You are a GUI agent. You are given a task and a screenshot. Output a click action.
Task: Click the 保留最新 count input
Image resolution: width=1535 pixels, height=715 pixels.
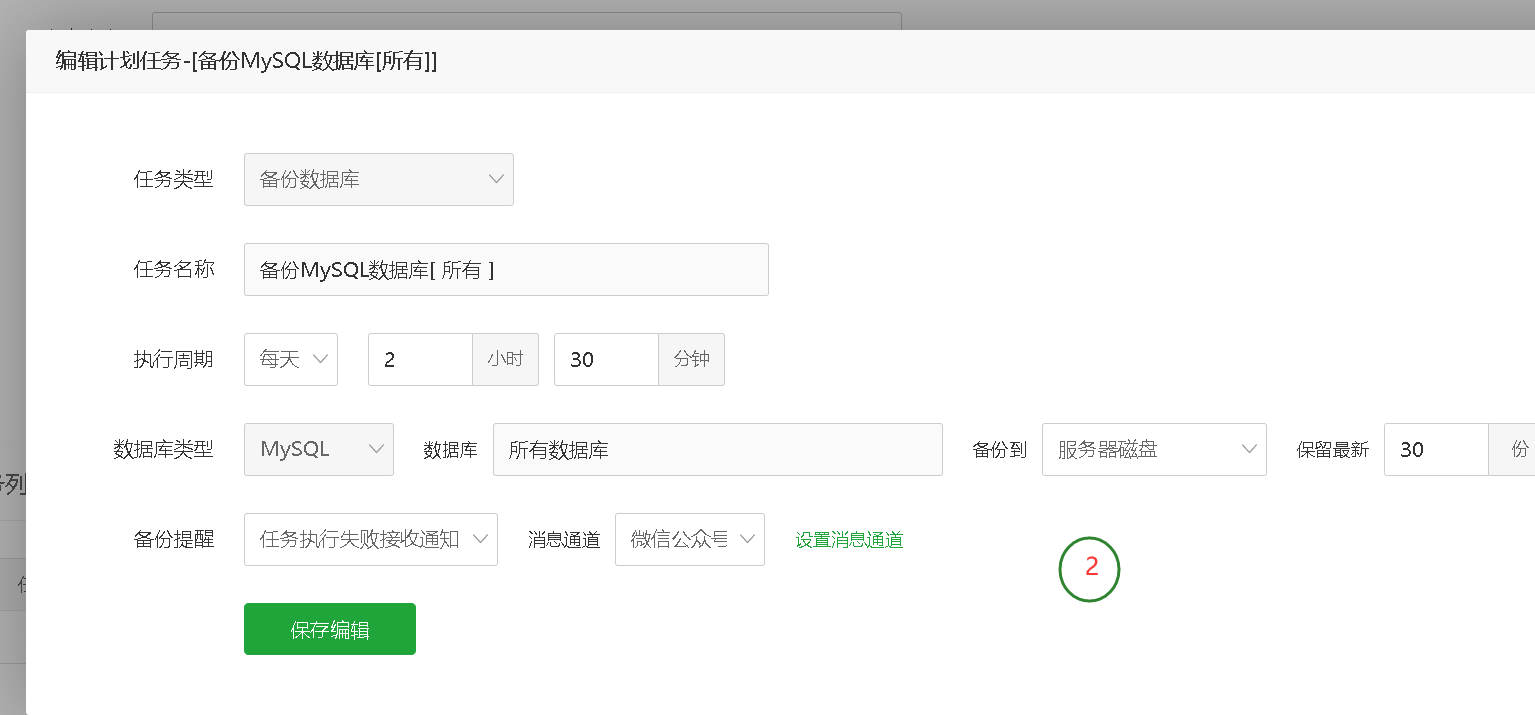[1436, 449]
